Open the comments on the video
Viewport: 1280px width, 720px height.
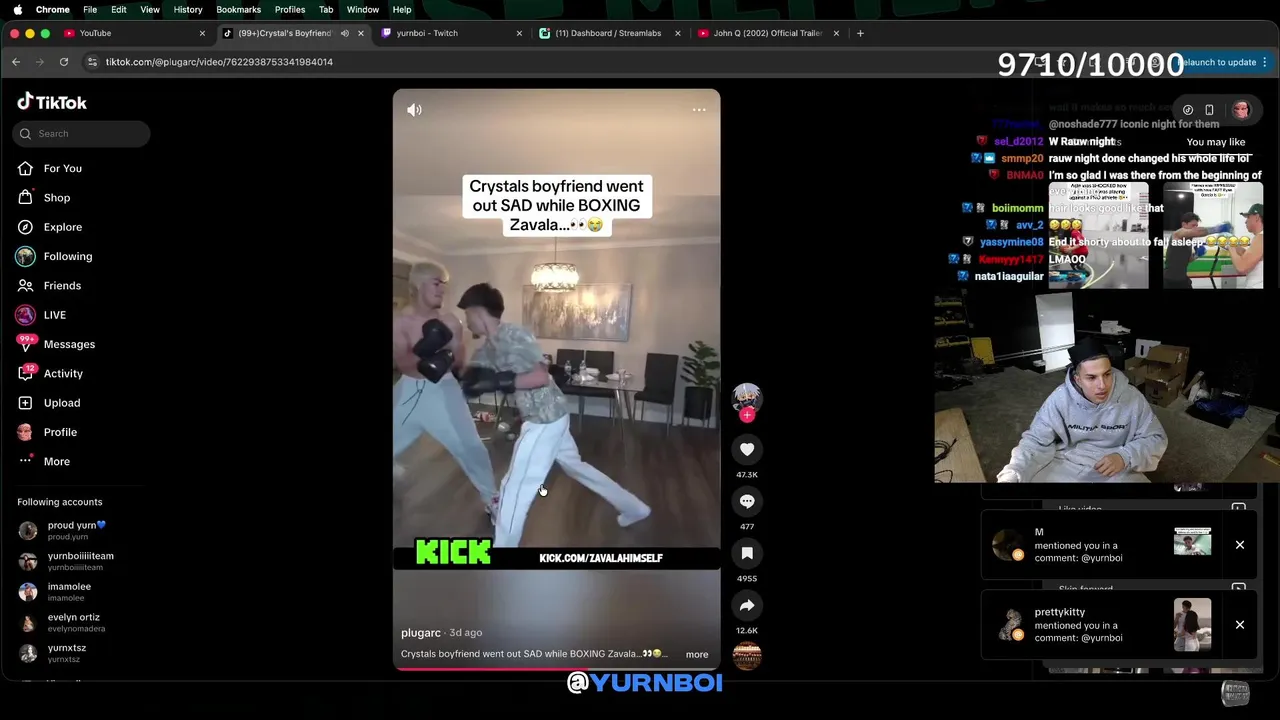[747, 502]
